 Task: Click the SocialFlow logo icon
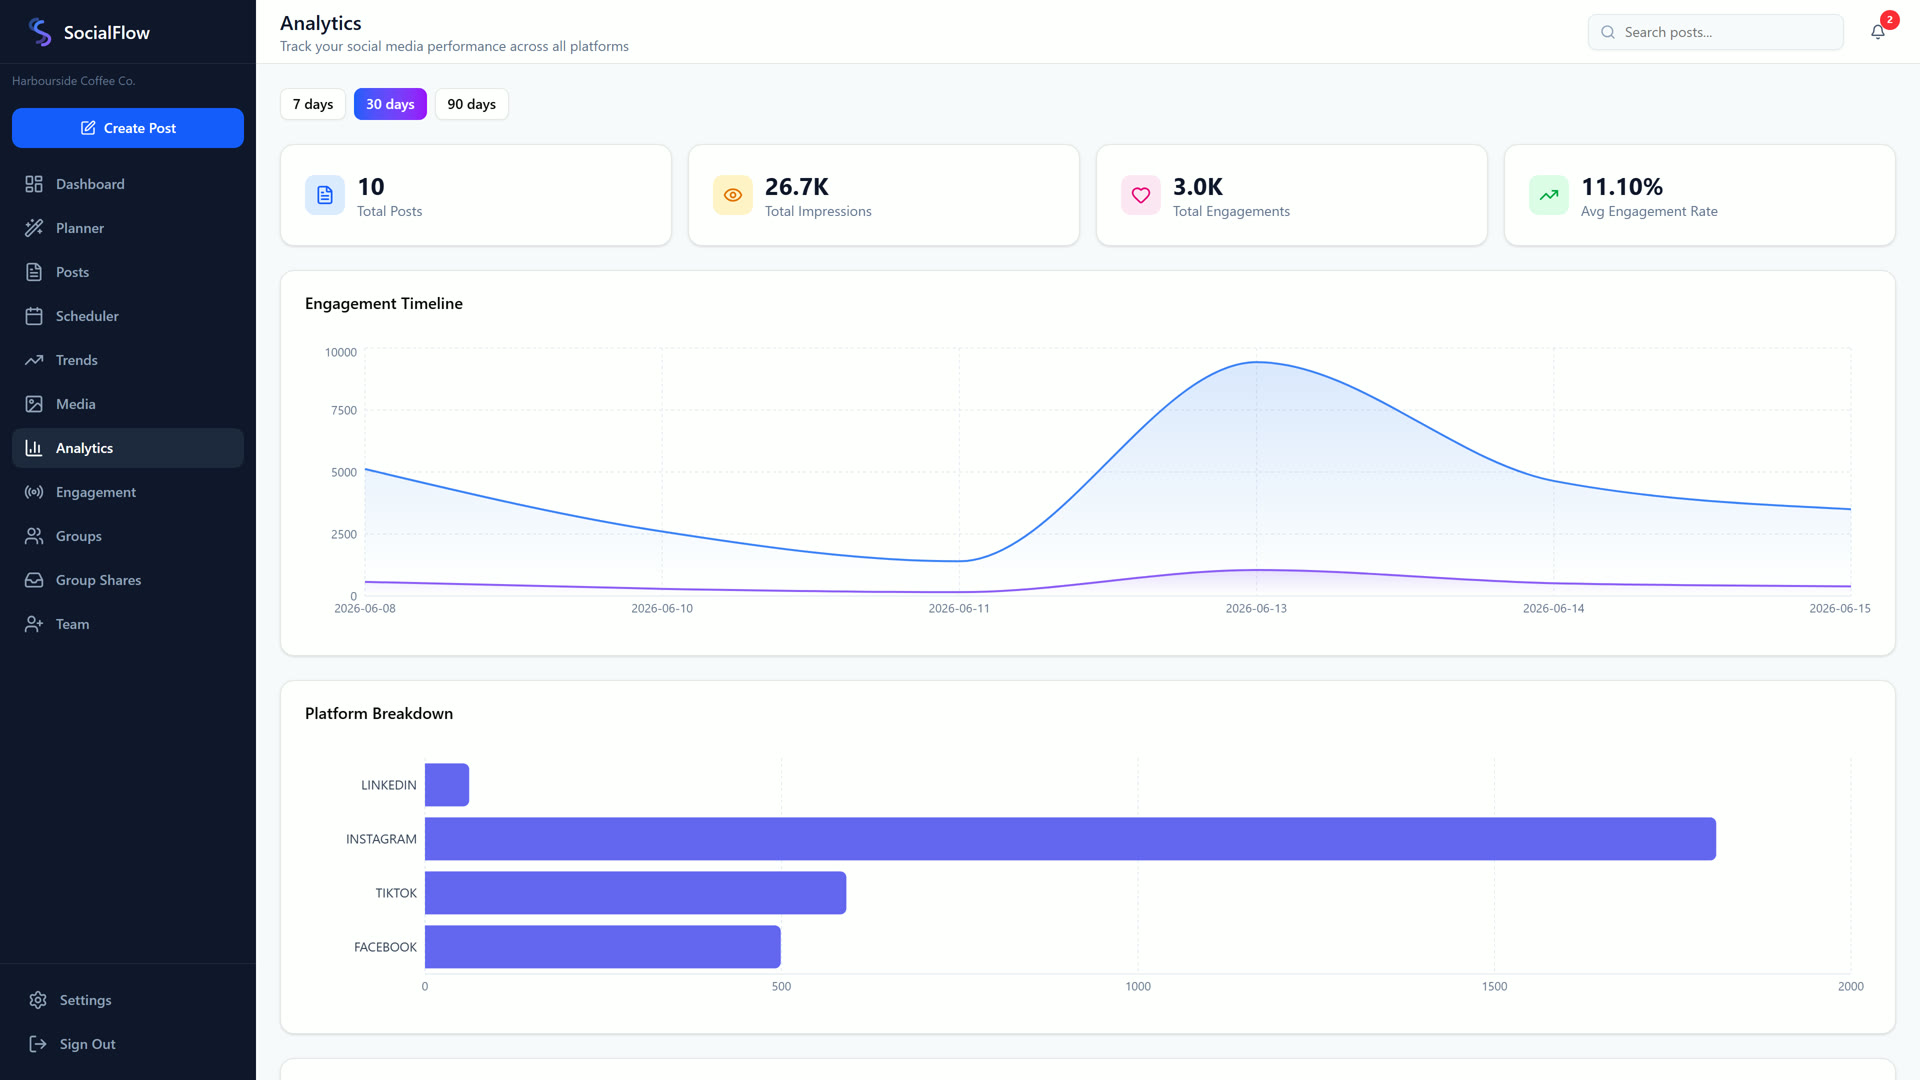[40, 32]
